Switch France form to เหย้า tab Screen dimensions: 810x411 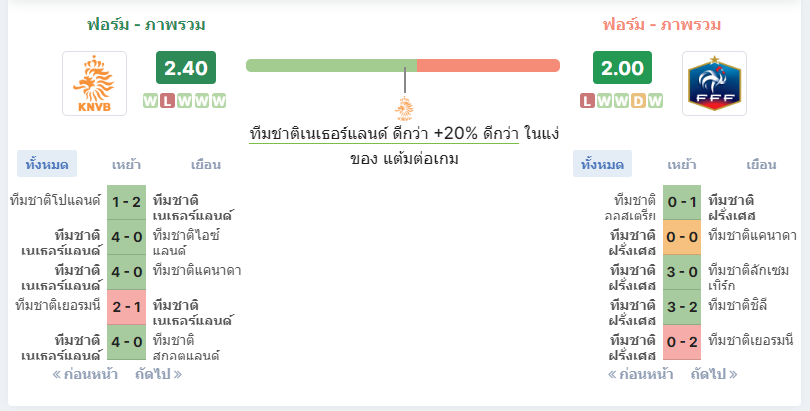pos(682,164)
